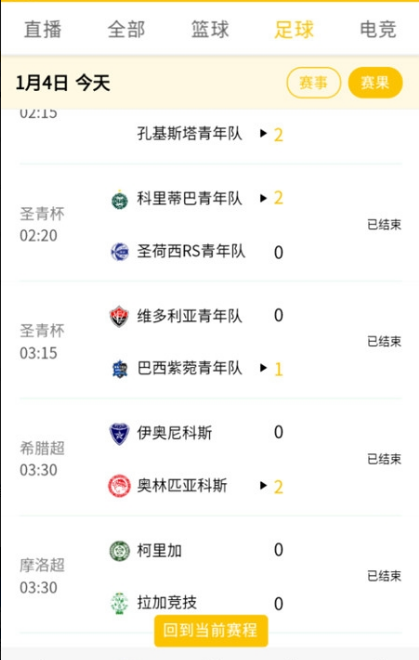This screenshot has height=660, width=419.
Task: Click the 维多利亚青年队 team crest
Action: 120,316
